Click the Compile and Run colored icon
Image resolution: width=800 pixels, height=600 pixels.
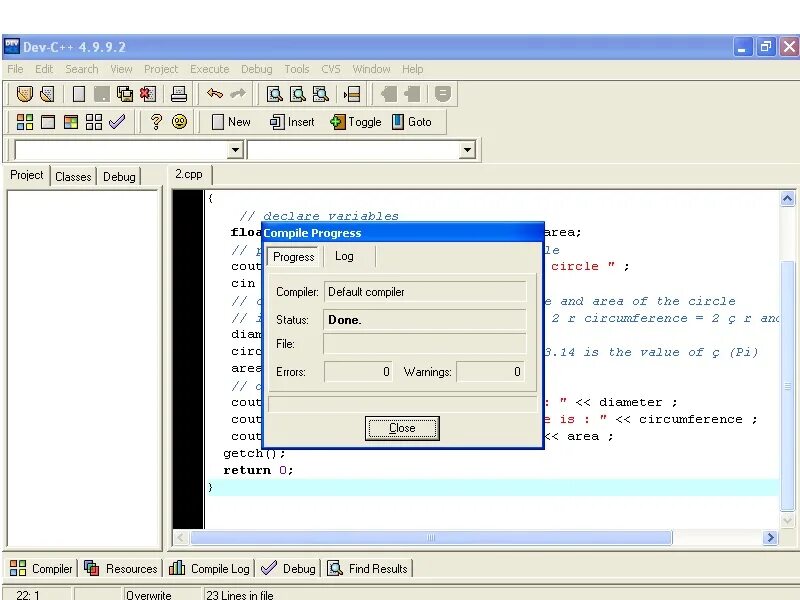71,122
